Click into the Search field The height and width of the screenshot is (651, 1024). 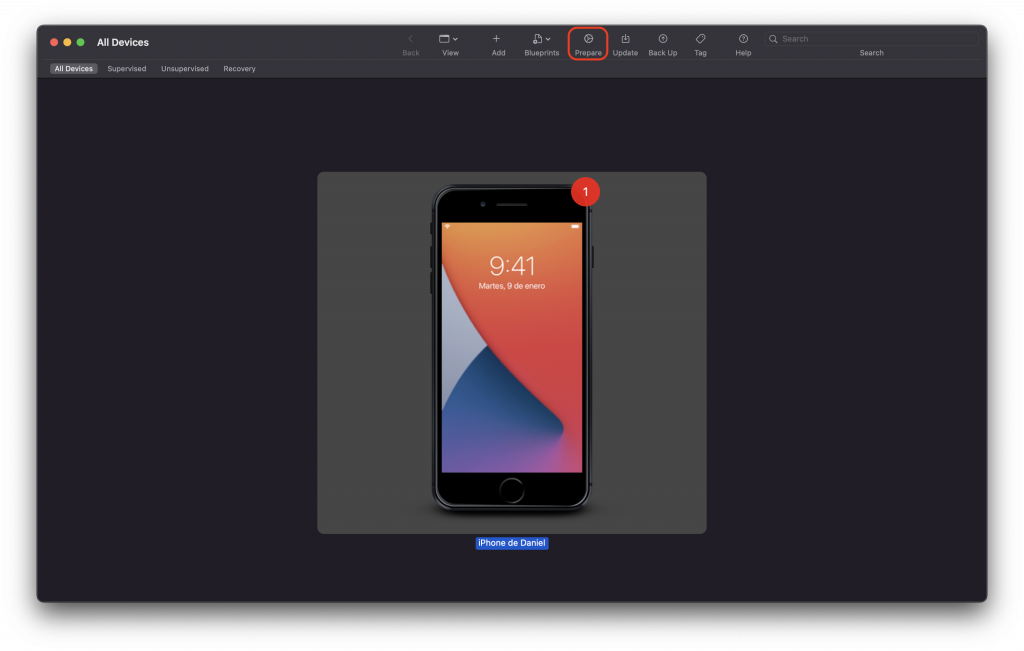[x=872, y=39]
